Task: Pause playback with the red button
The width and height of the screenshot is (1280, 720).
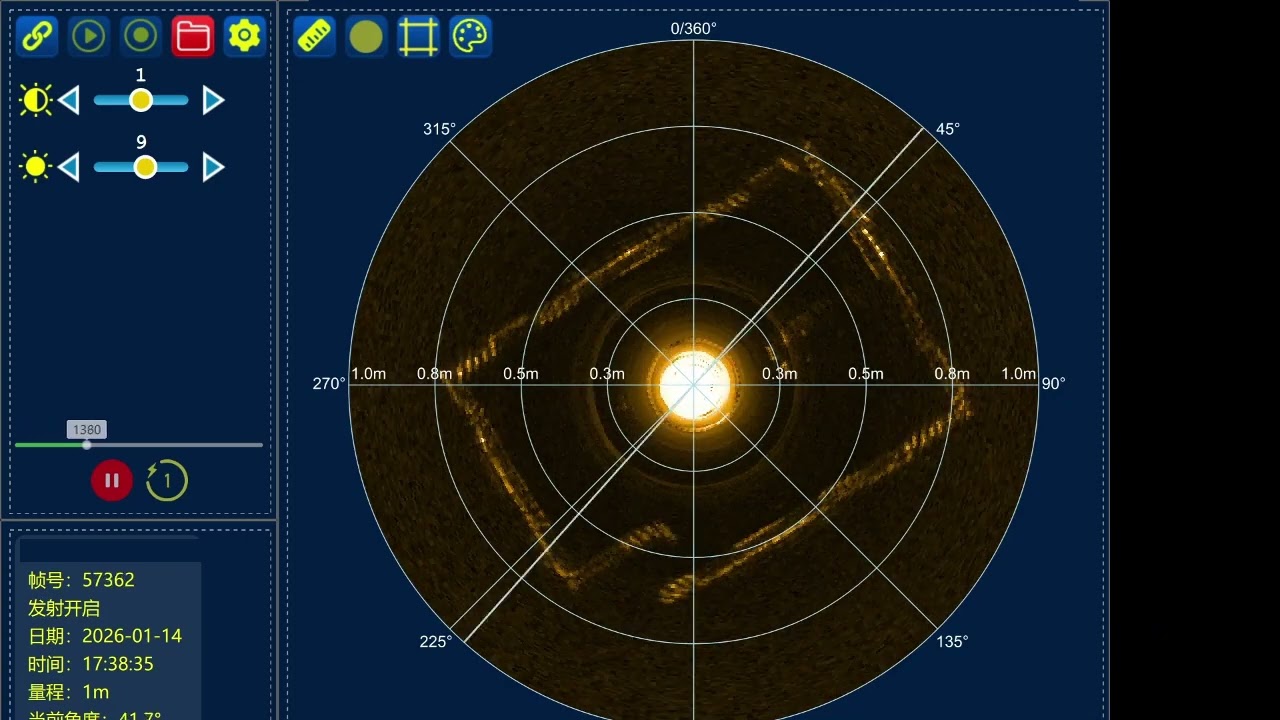Action: click(112, 480)
